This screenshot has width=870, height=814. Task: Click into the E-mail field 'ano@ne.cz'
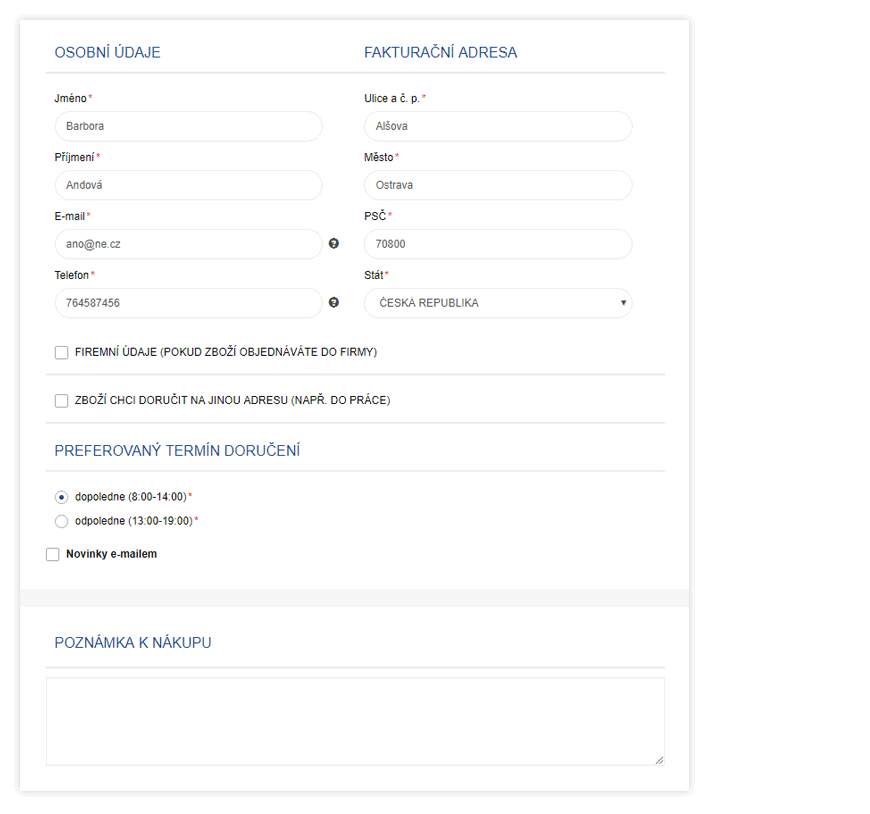pyautogui.click(x=188, y=244)
